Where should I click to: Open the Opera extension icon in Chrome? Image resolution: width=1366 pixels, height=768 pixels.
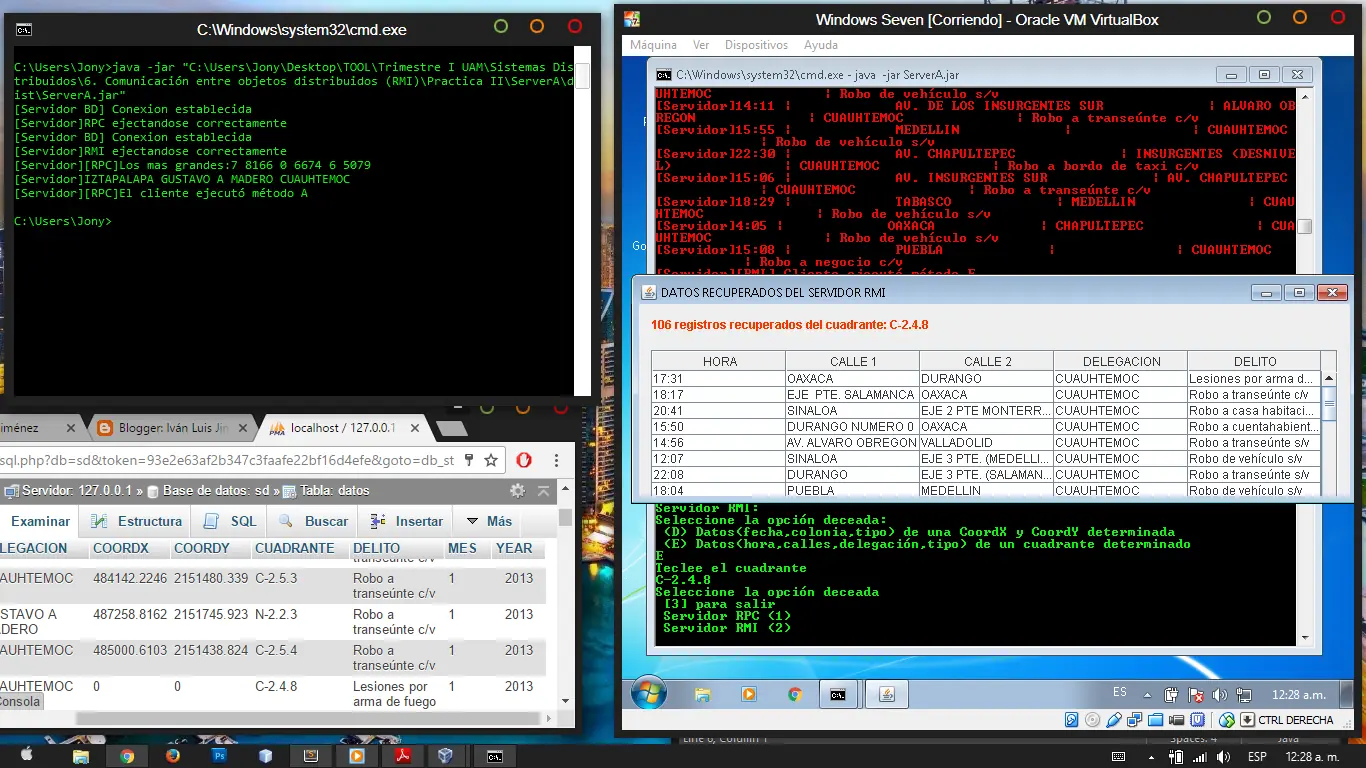524,460
